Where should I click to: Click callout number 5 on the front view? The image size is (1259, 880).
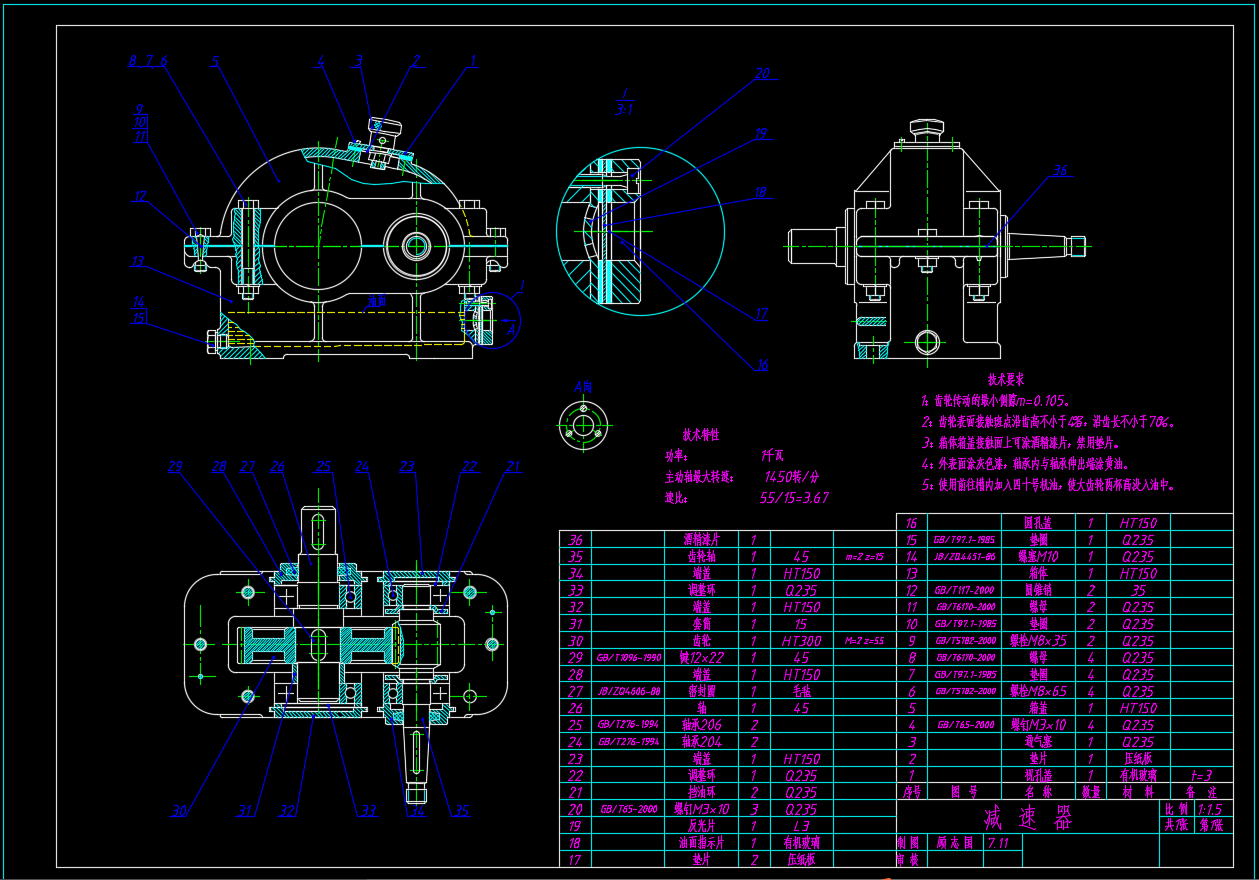(x=215, y=61)
